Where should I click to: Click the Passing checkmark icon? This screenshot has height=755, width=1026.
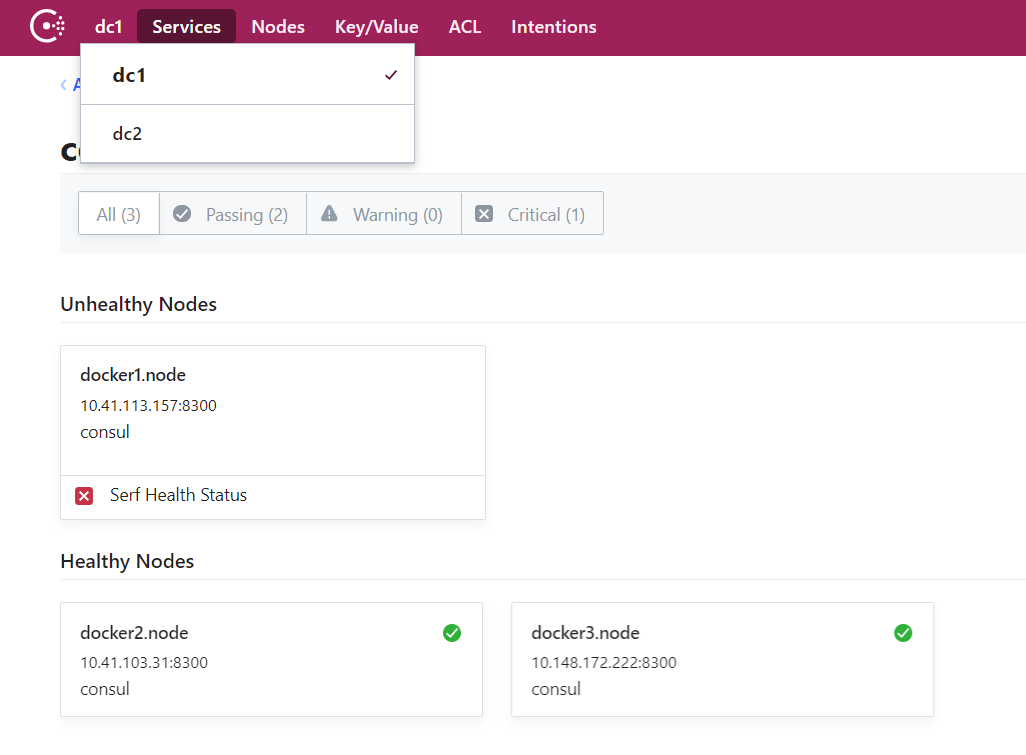tap(182, 213)
